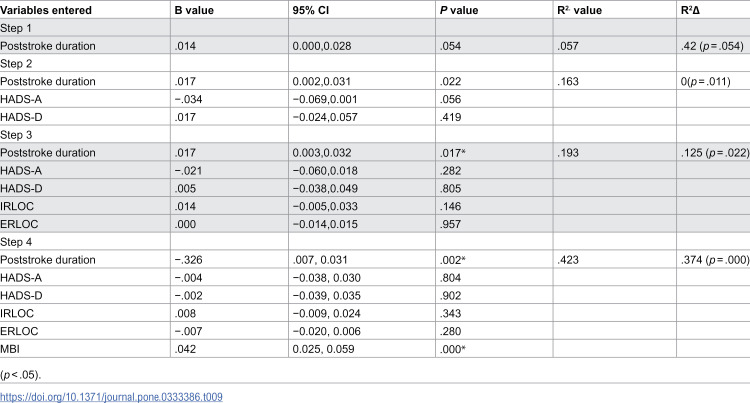Select the '.374 (p=.000)' cell
750x403 pixels.
tap(715, 260)
